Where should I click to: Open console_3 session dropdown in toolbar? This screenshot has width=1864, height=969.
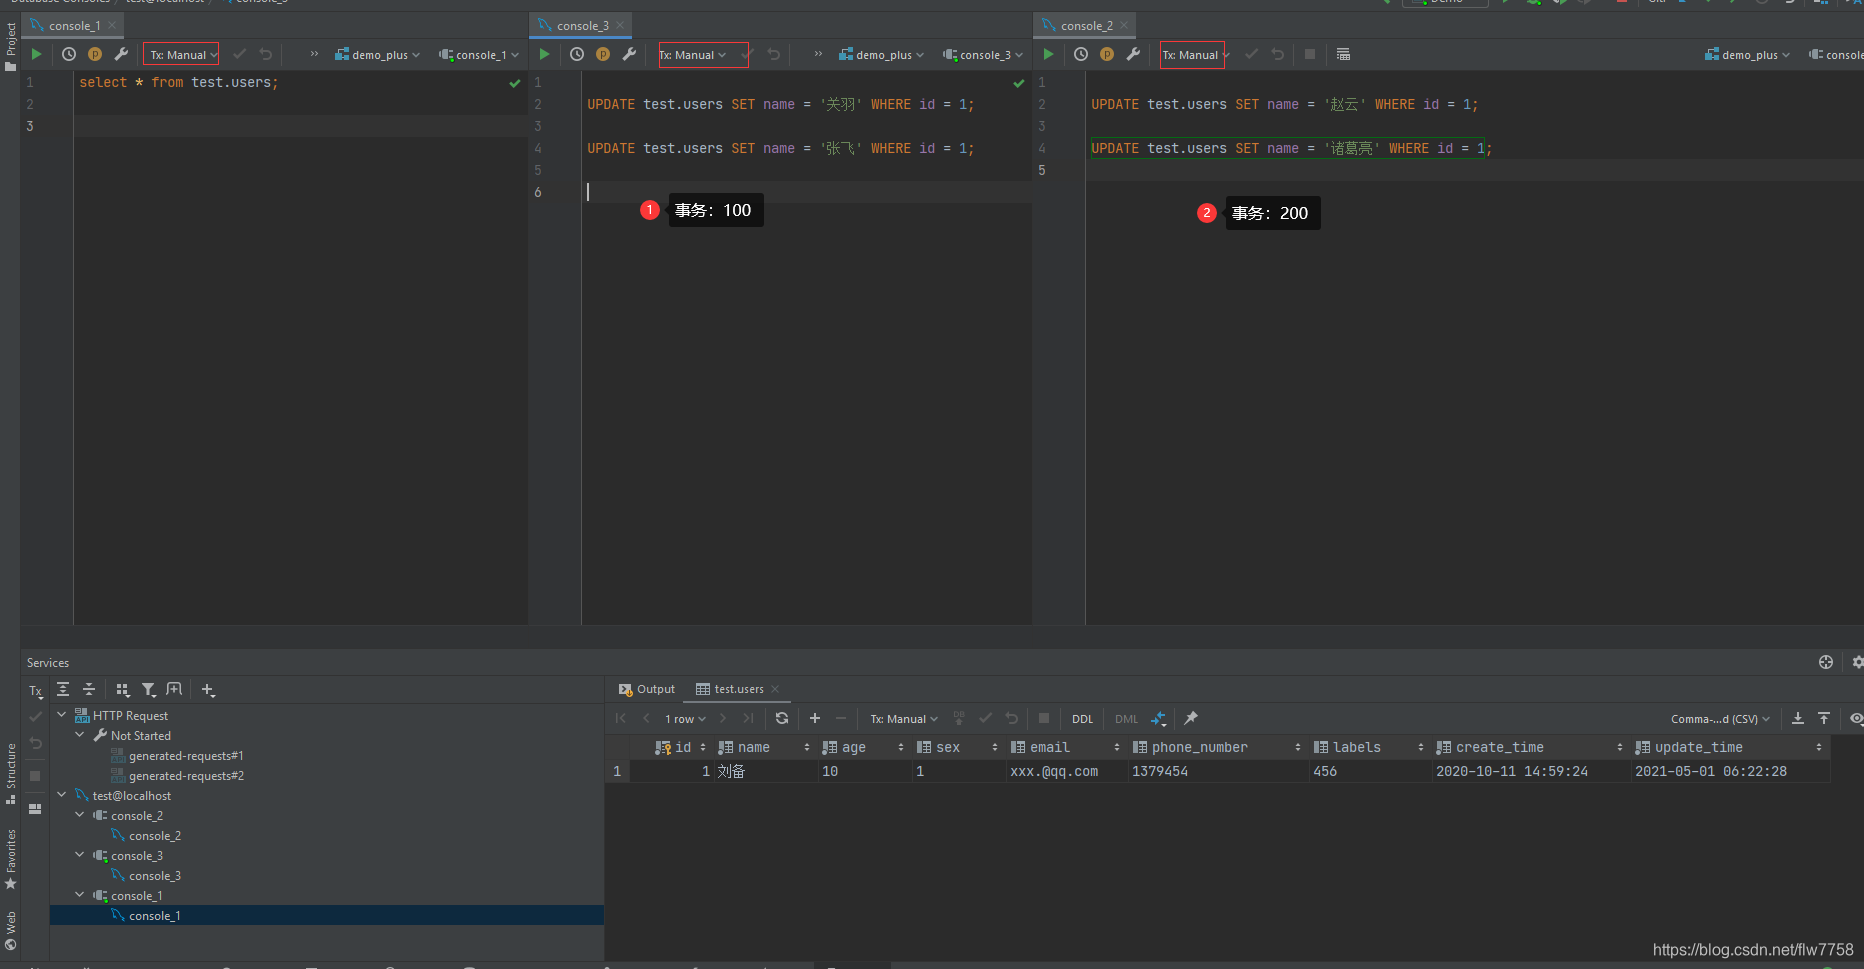[983, 55]
